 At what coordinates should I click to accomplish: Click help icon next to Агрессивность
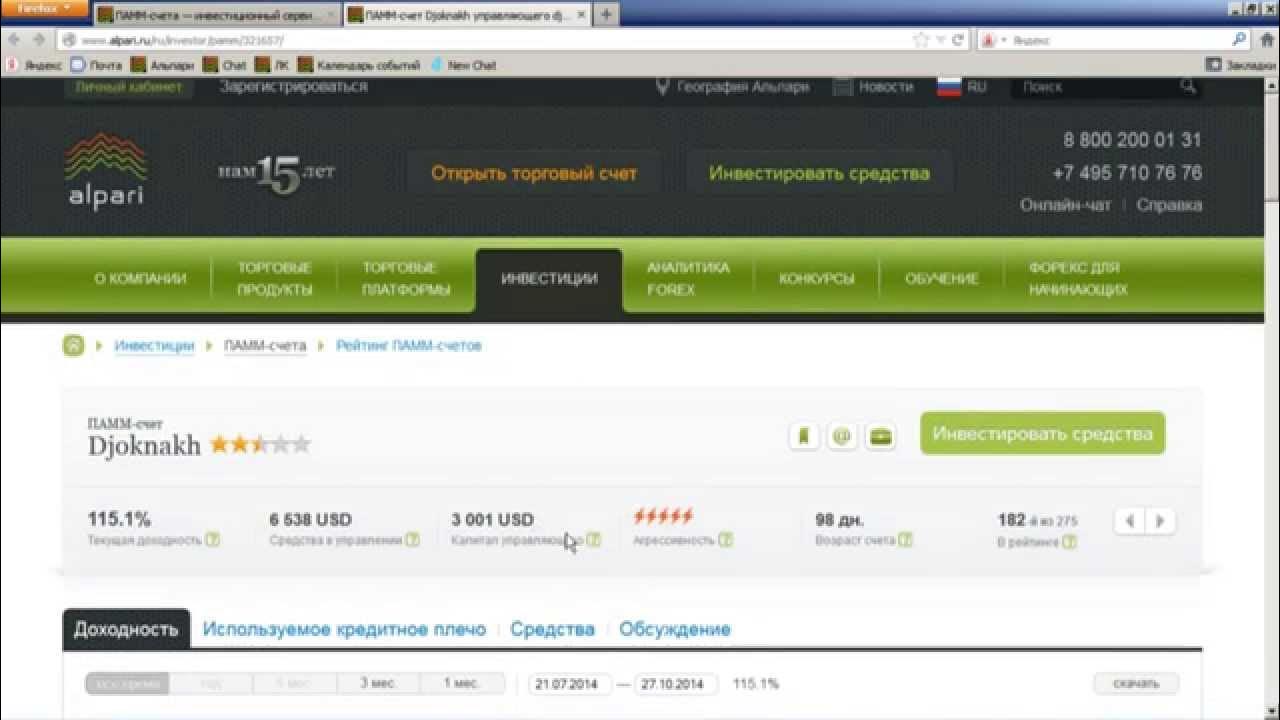point(725,540)
